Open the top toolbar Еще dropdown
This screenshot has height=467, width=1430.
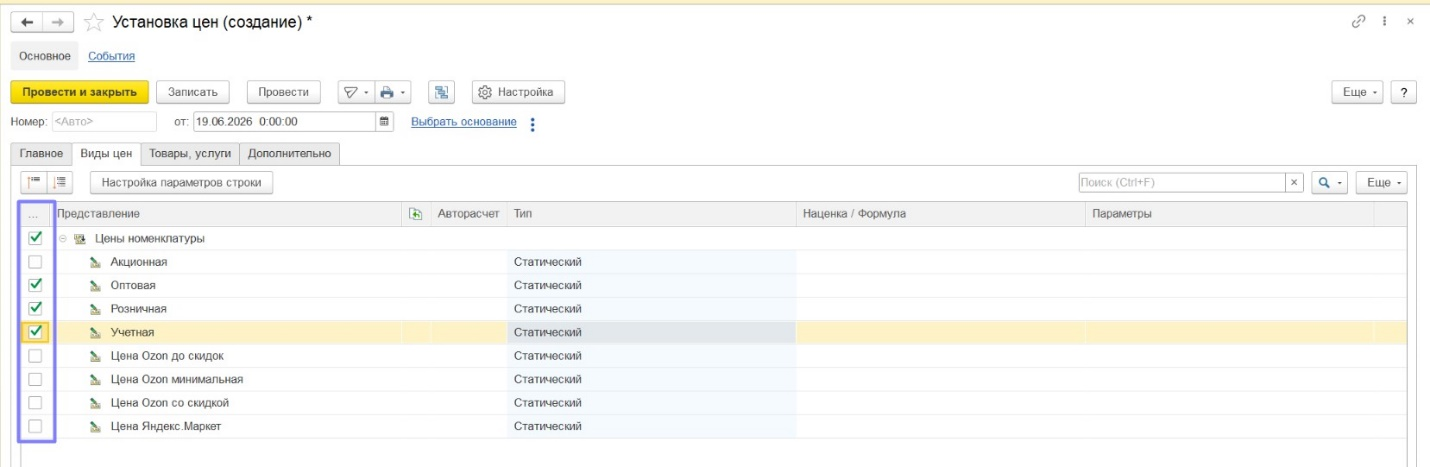(1359, 92)
